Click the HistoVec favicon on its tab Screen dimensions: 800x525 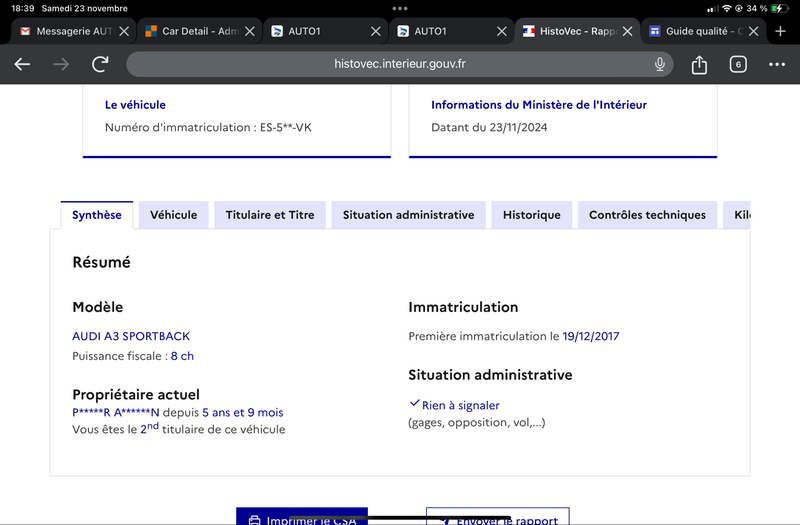point(529,32)
